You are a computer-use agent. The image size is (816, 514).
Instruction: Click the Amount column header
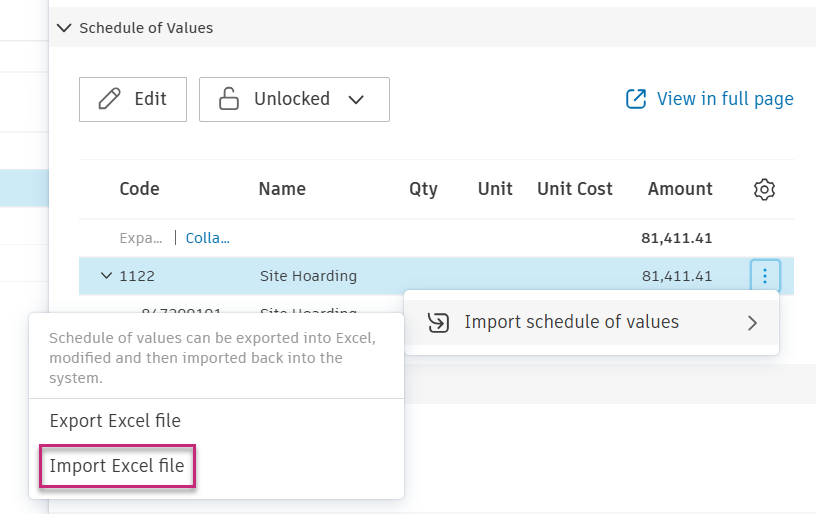[x=680, y=189]
